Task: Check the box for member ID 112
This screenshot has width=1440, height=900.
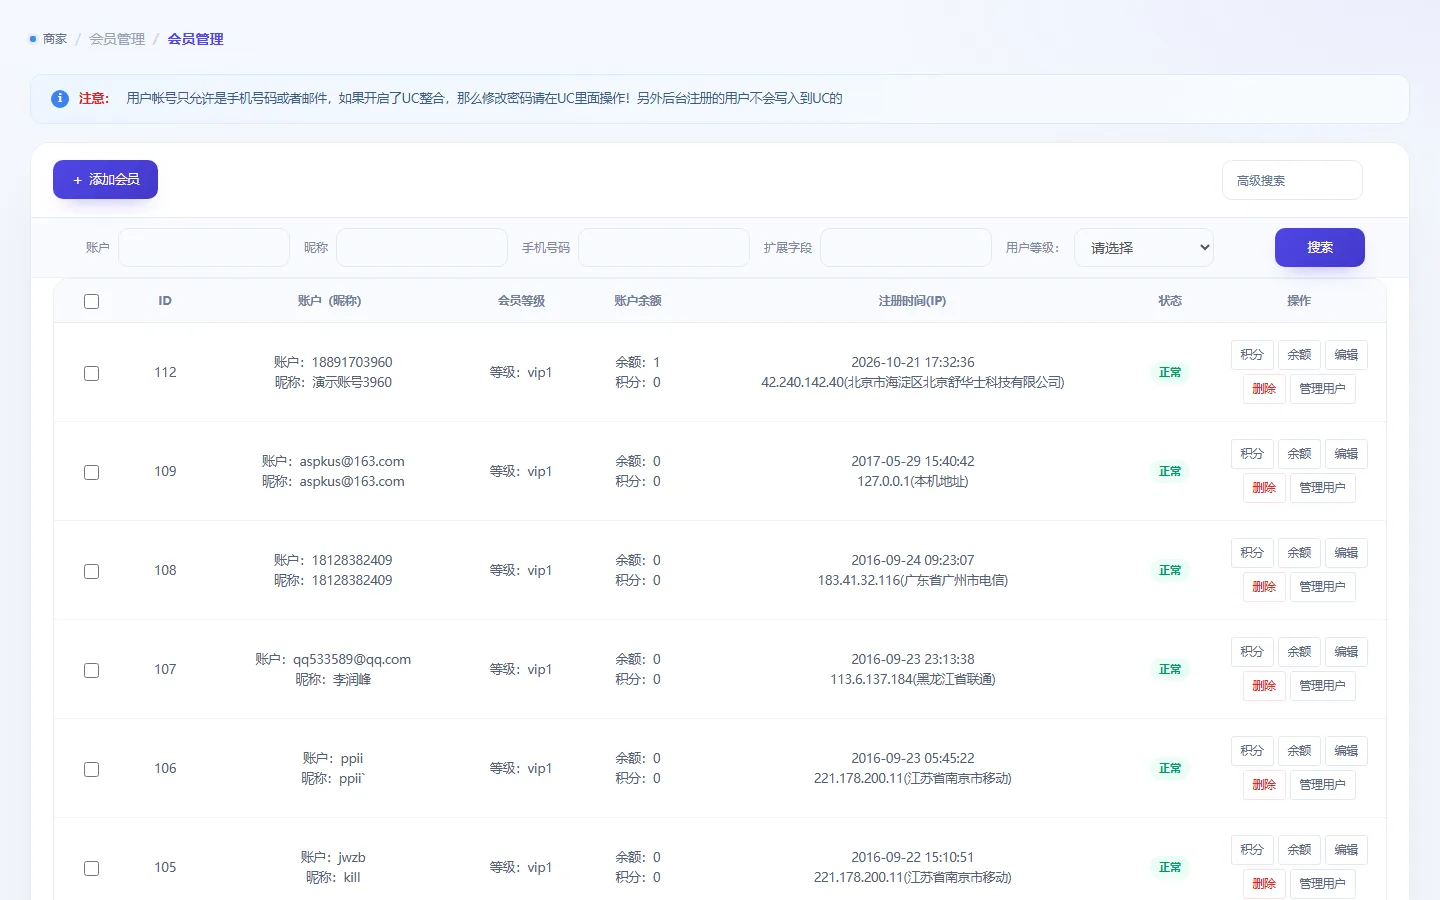Action: (x=92, y=373)
